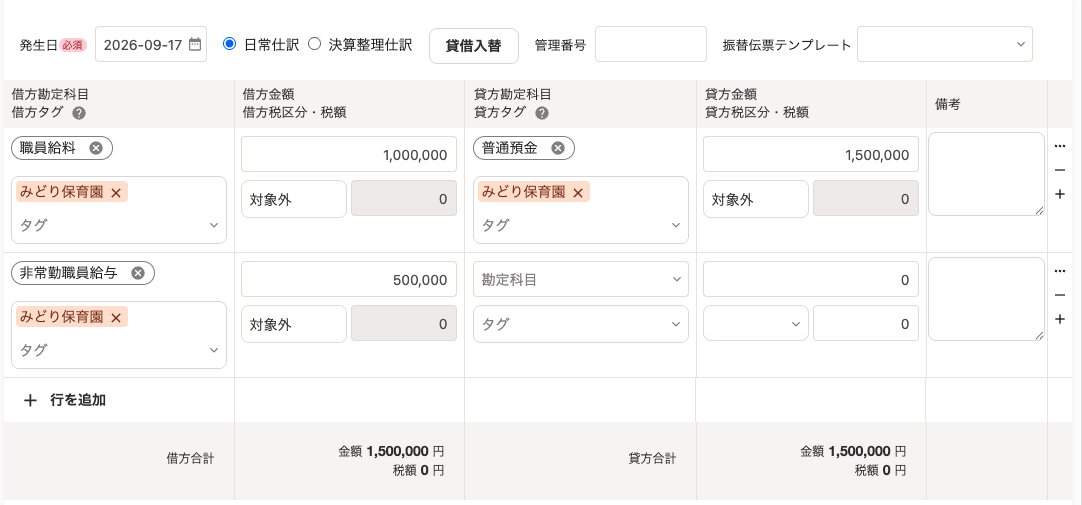Click the help icon next to 借方タグ
This screenshot has height=505, width=1082.
(x=79, y=112)
